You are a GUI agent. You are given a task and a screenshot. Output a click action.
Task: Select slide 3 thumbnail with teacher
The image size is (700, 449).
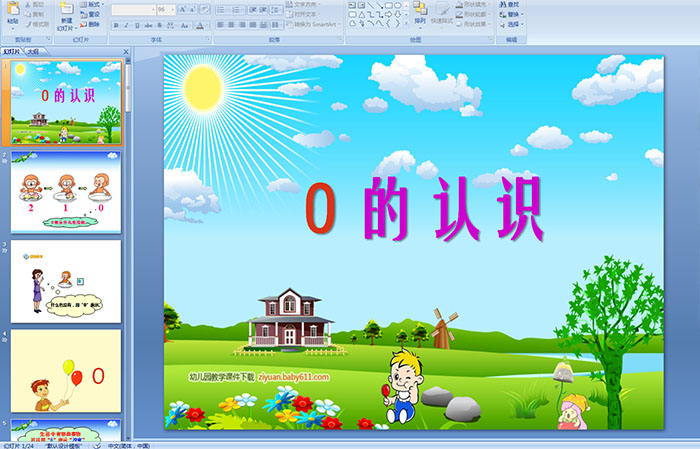click(x=66, y=282)
